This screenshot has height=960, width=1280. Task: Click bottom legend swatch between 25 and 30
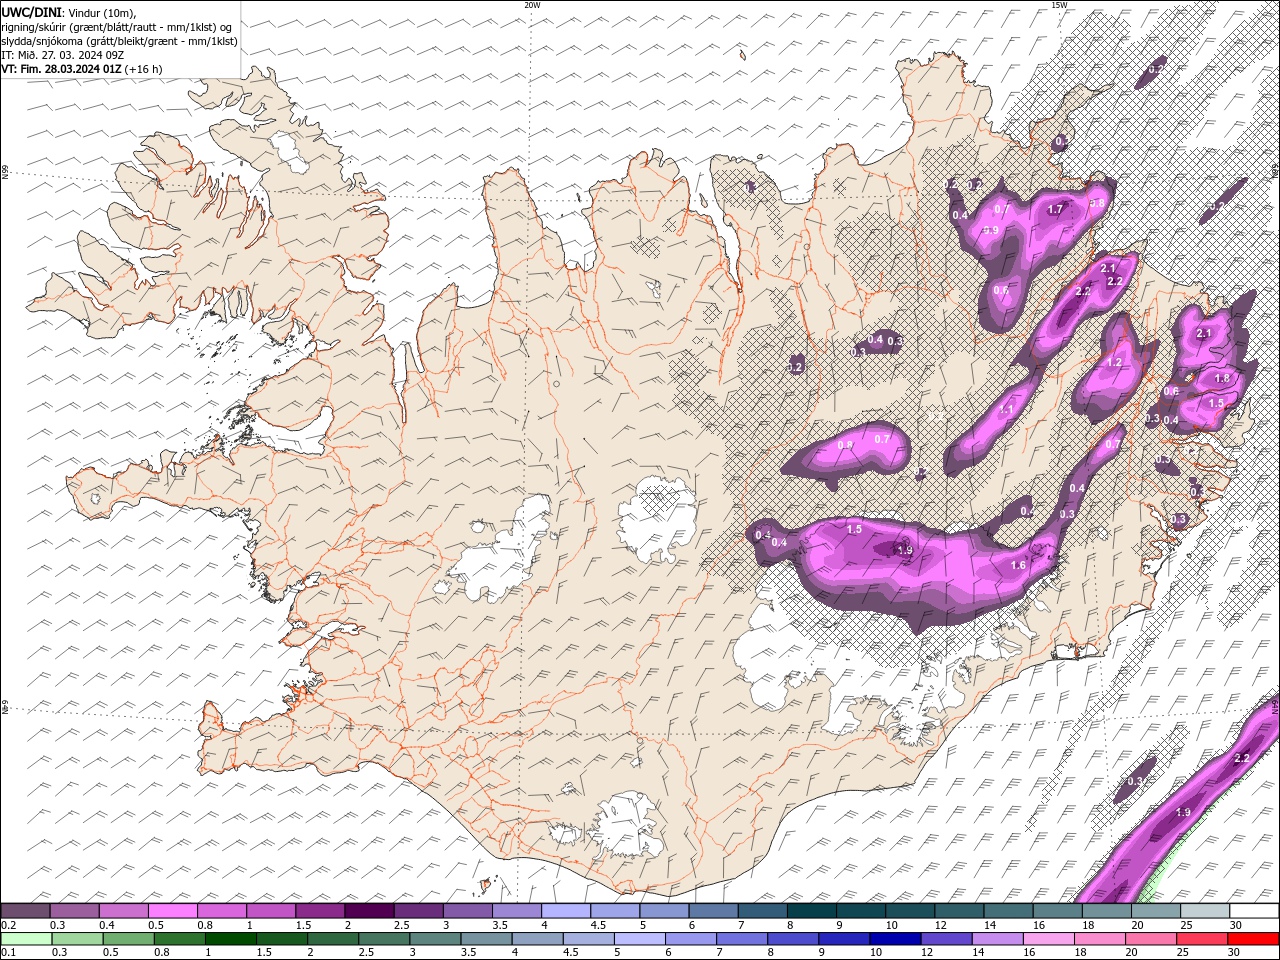[x=1203, y=938]
